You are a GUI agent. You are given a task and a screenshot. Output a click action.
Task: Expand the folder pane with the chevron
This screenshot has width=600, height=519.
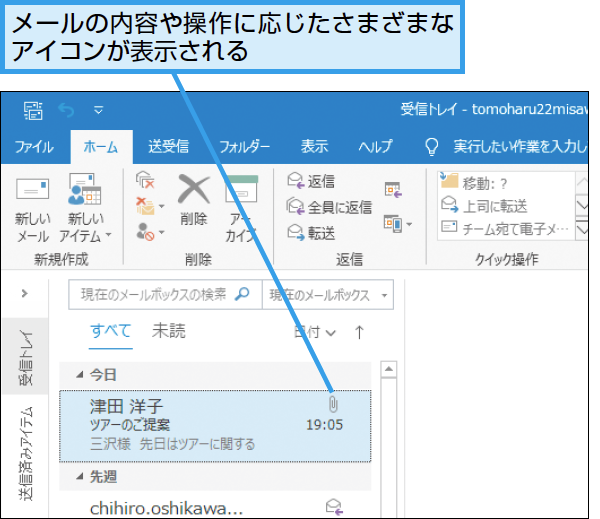tap(24, 294)
